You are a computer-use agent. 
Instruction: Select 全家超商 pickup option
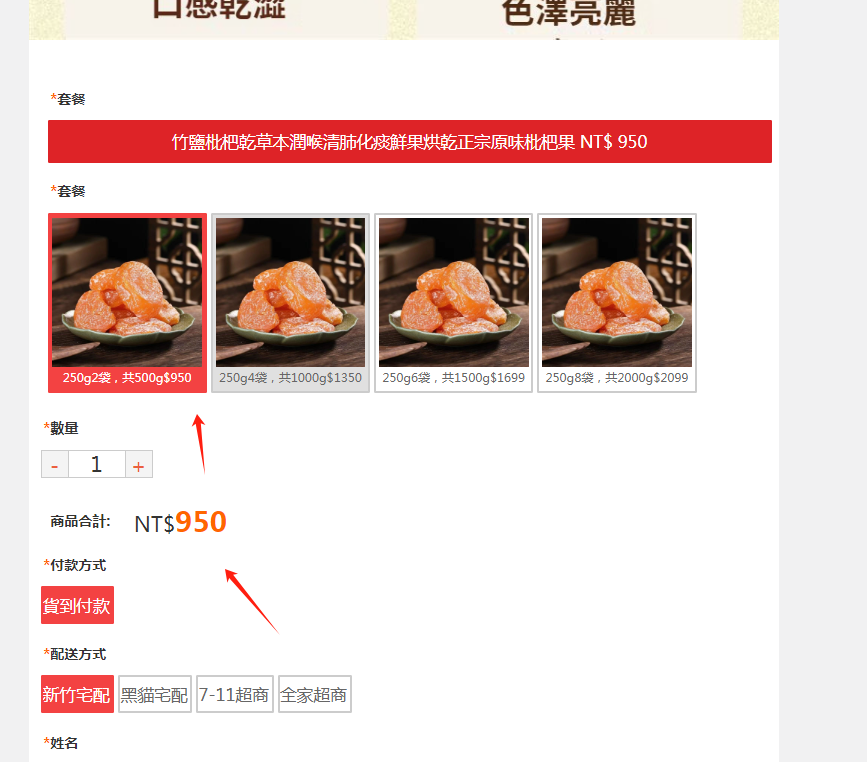click(x=315, y=694)
